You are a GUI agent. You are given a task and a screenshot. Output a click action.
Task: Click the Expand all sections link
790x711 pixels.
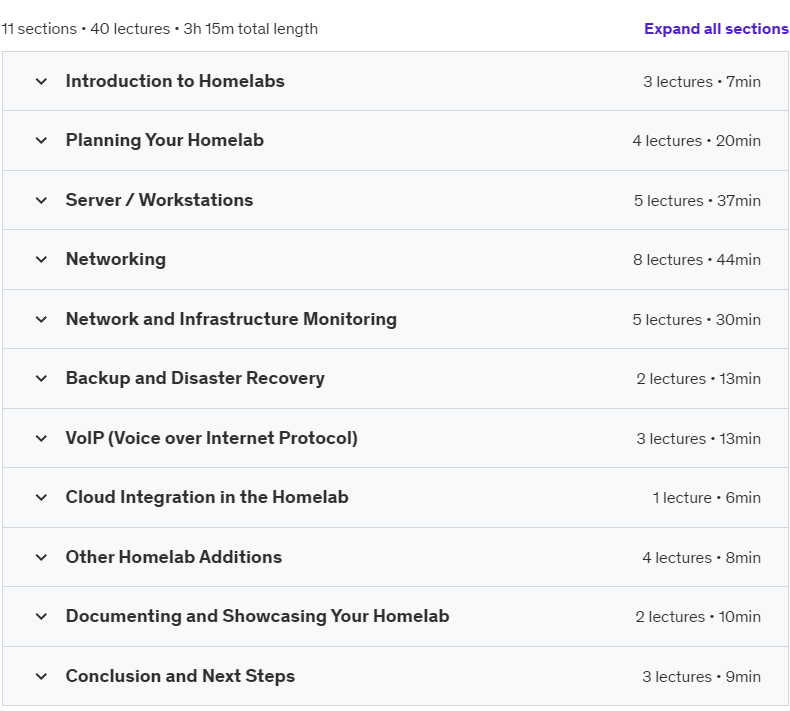click(716, 29)
